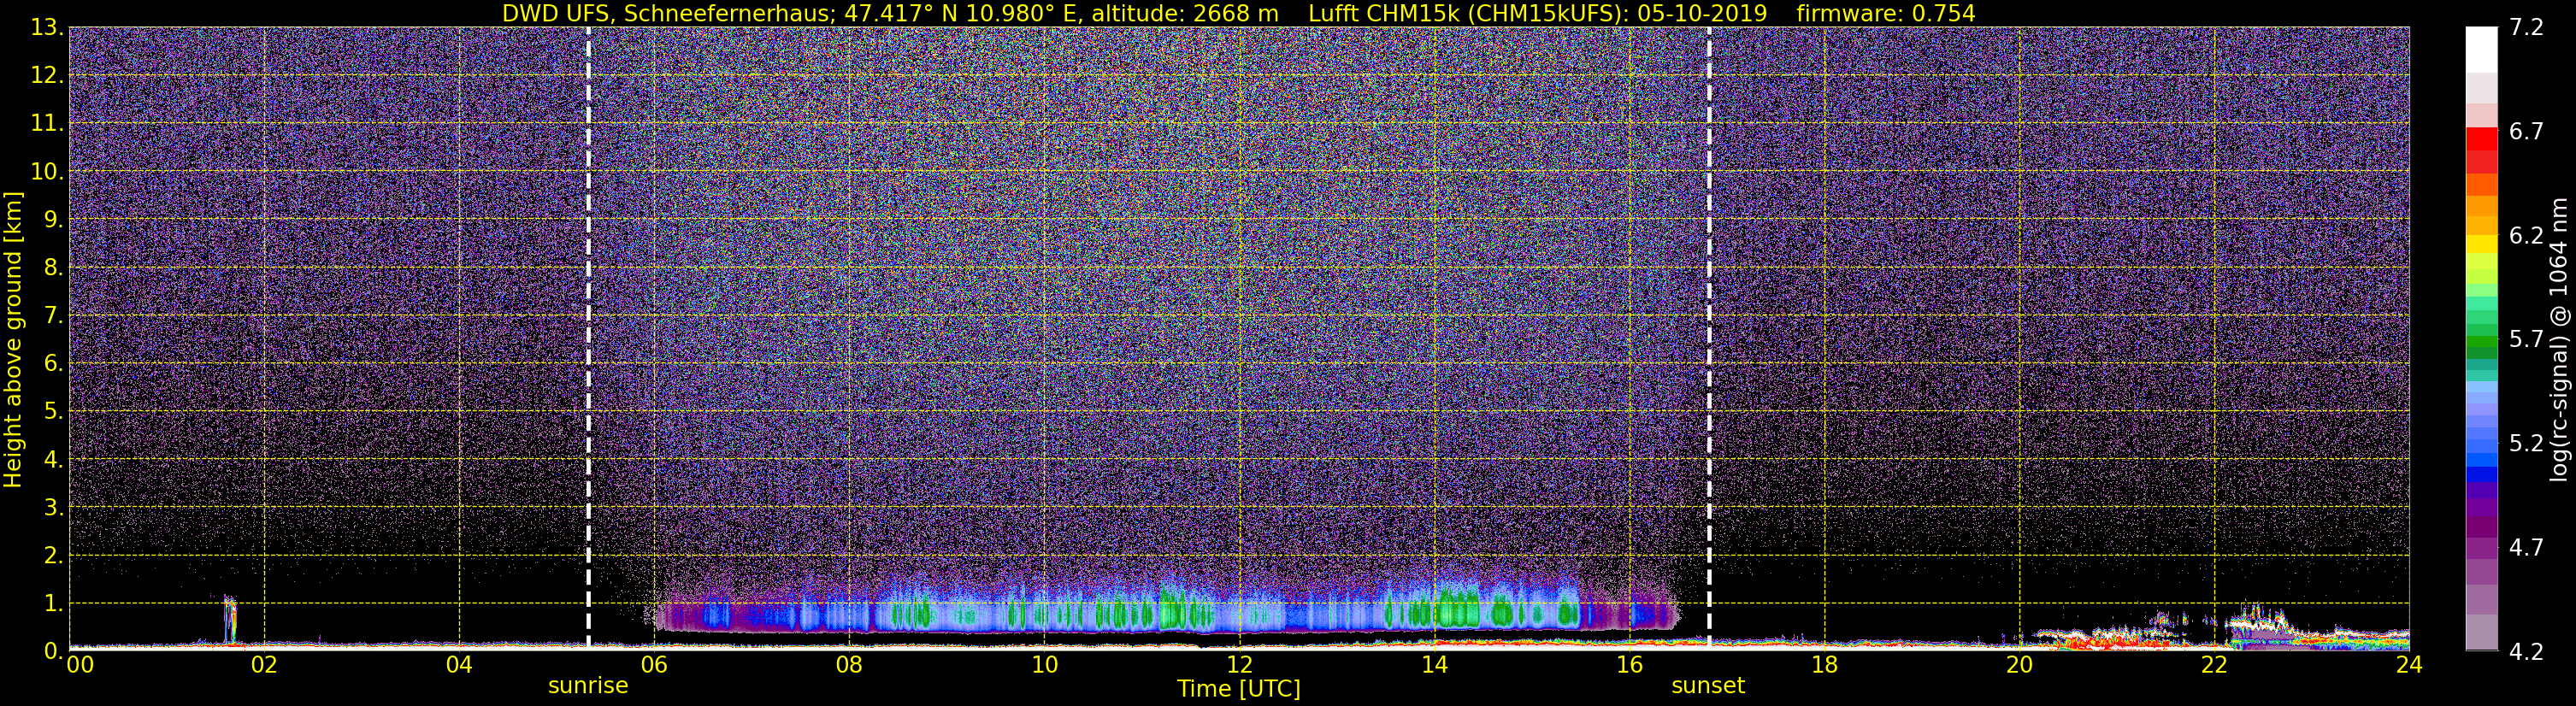The image size is (2576, 706).
Task: Click the x-axis tick label '10'
Action: tap(1044, 664)
